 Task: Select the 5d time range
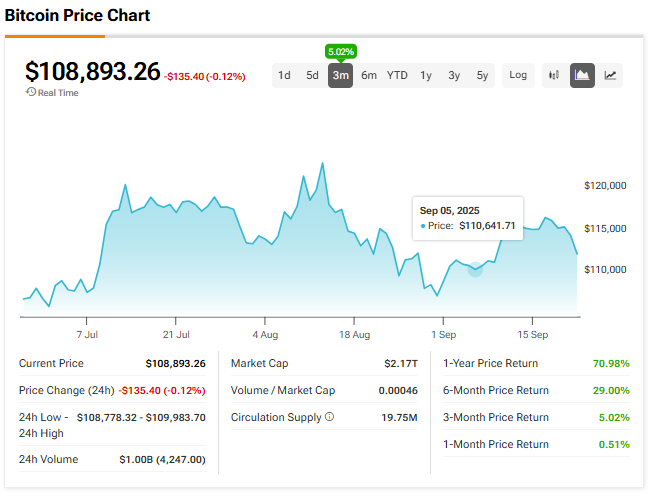[312, 75]
